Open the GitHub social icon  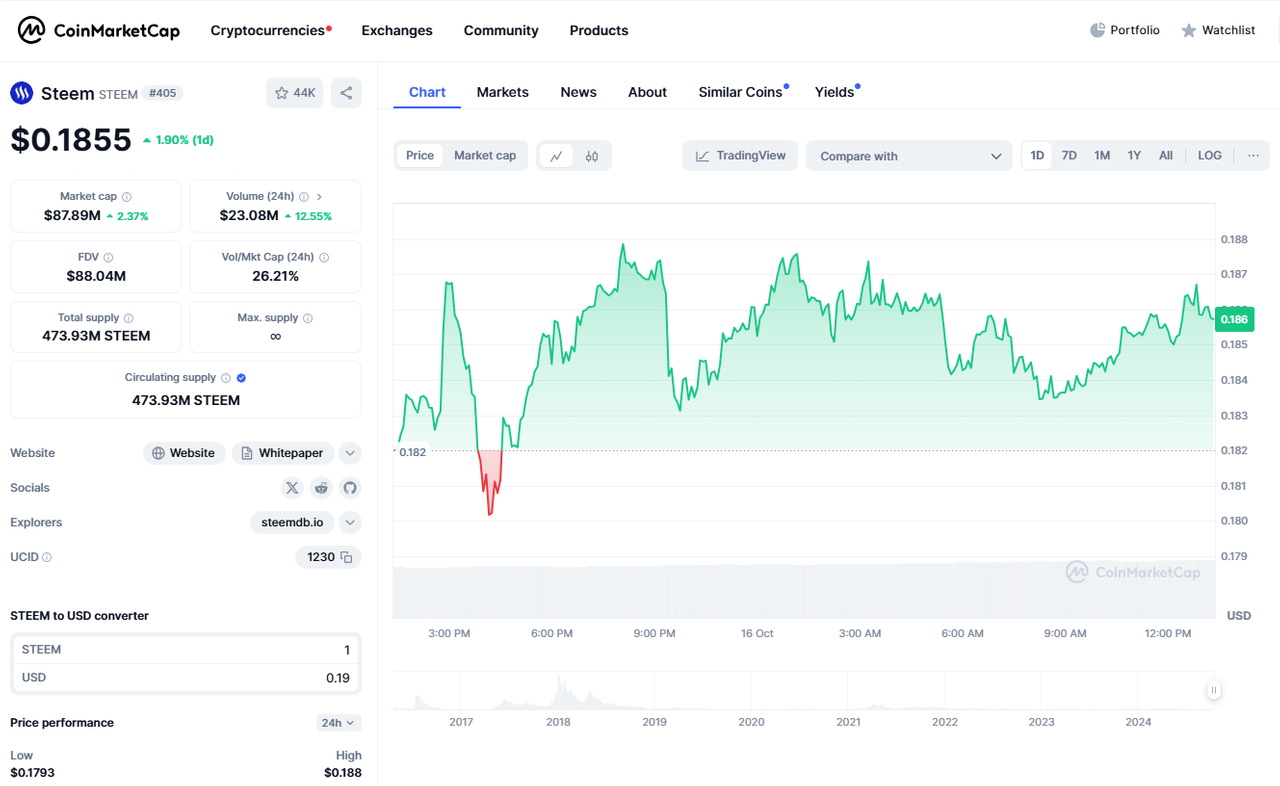pyautogui.click(x=350, y=488)
